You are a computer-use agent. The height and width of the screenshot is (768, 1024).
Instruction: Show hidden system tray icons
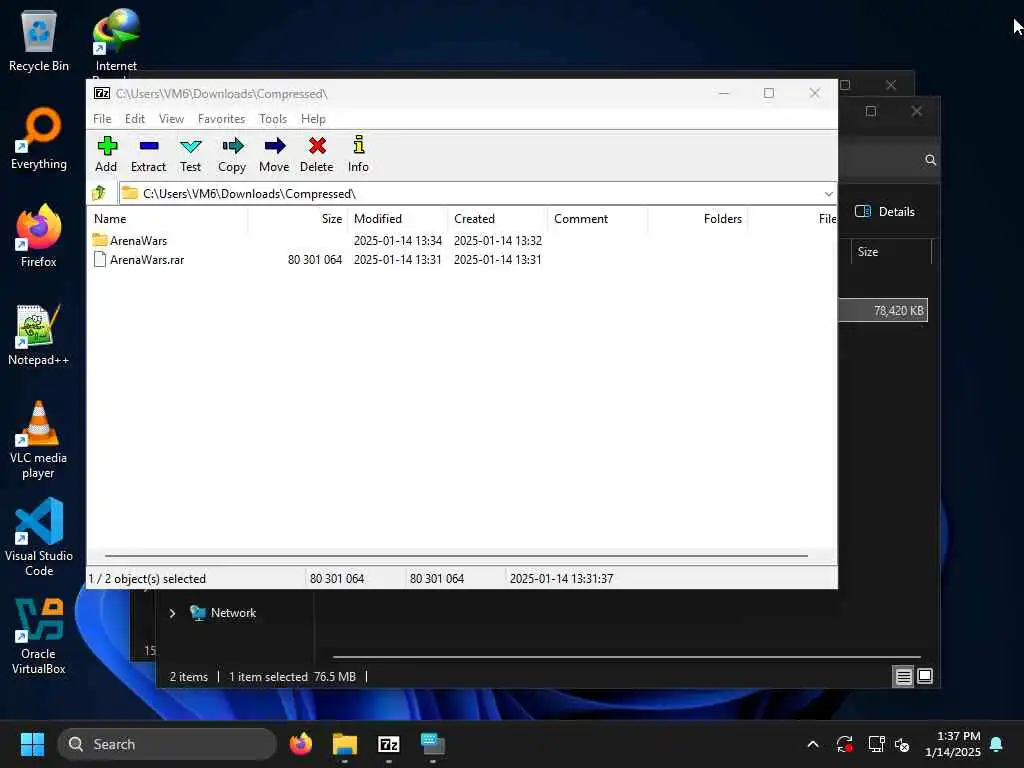click(x=813, y=744)
